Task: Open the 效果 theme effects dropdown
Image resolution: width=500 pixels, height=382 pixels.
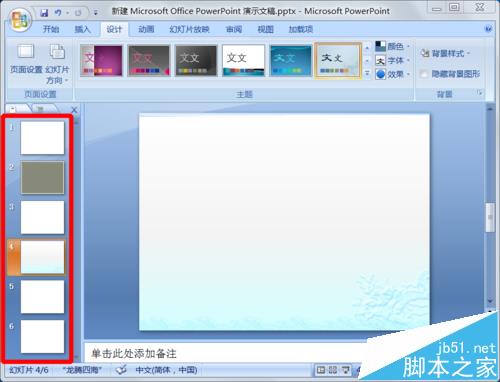Action: [x=393, y=74]
